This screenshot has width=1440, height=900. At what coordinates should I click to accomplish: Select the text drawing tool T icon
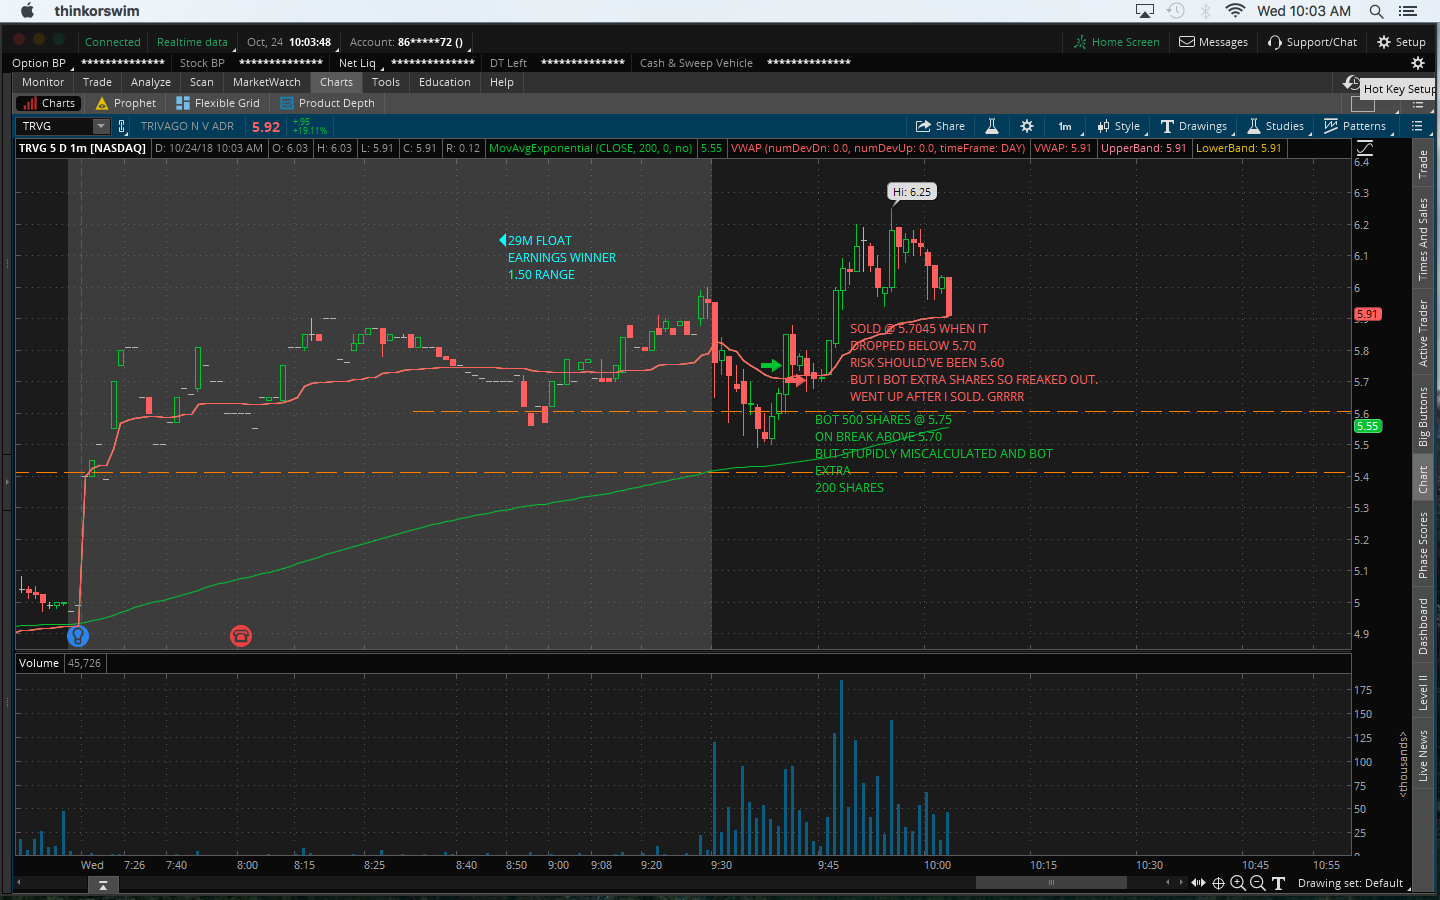coord(1278,883)
